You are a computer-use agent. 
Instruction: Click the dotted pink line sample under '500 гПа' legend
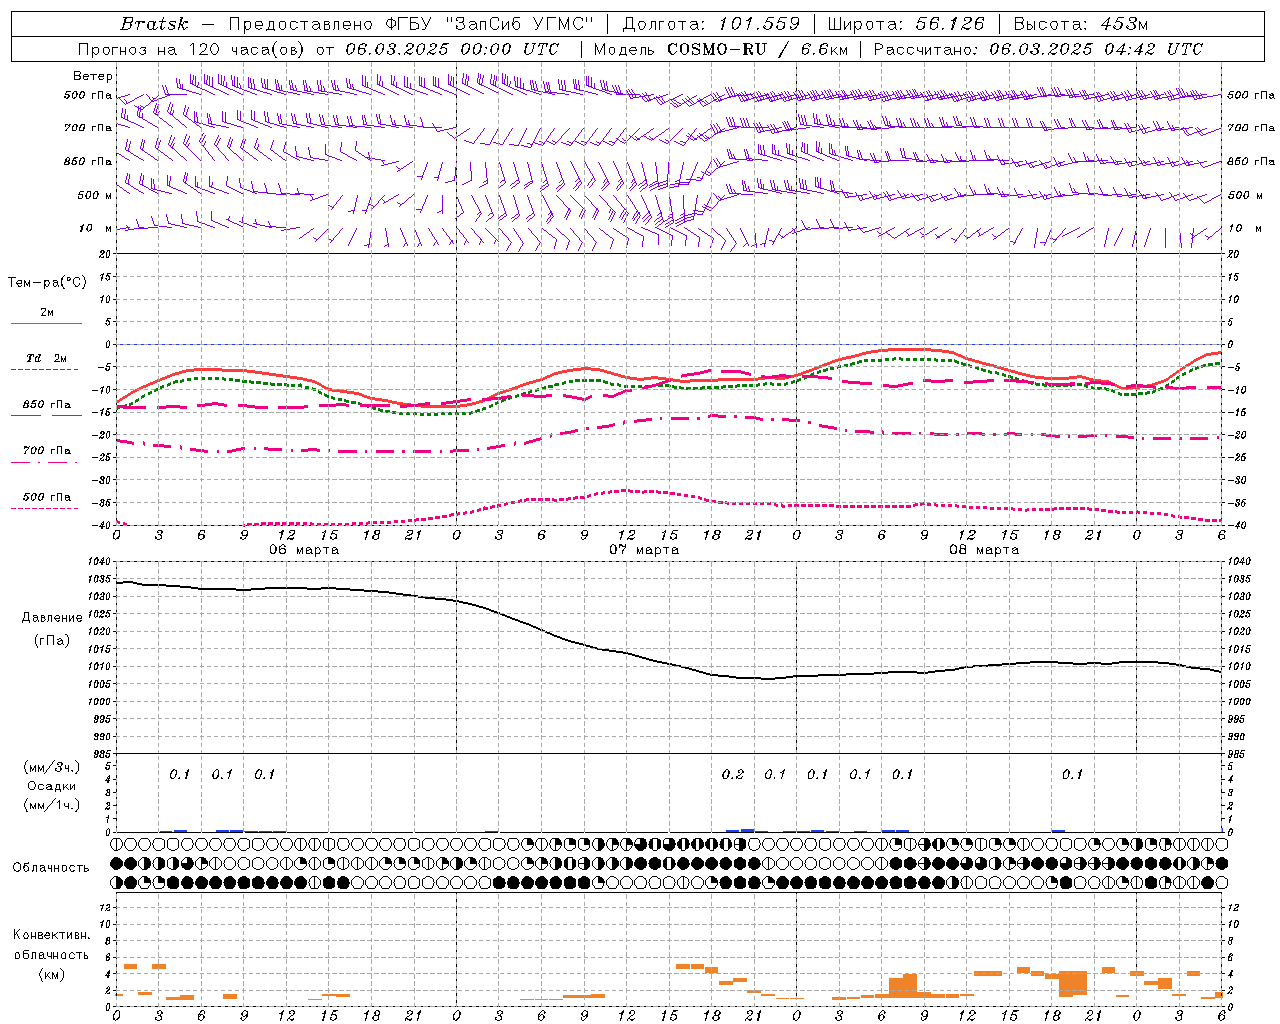point(45,508)
